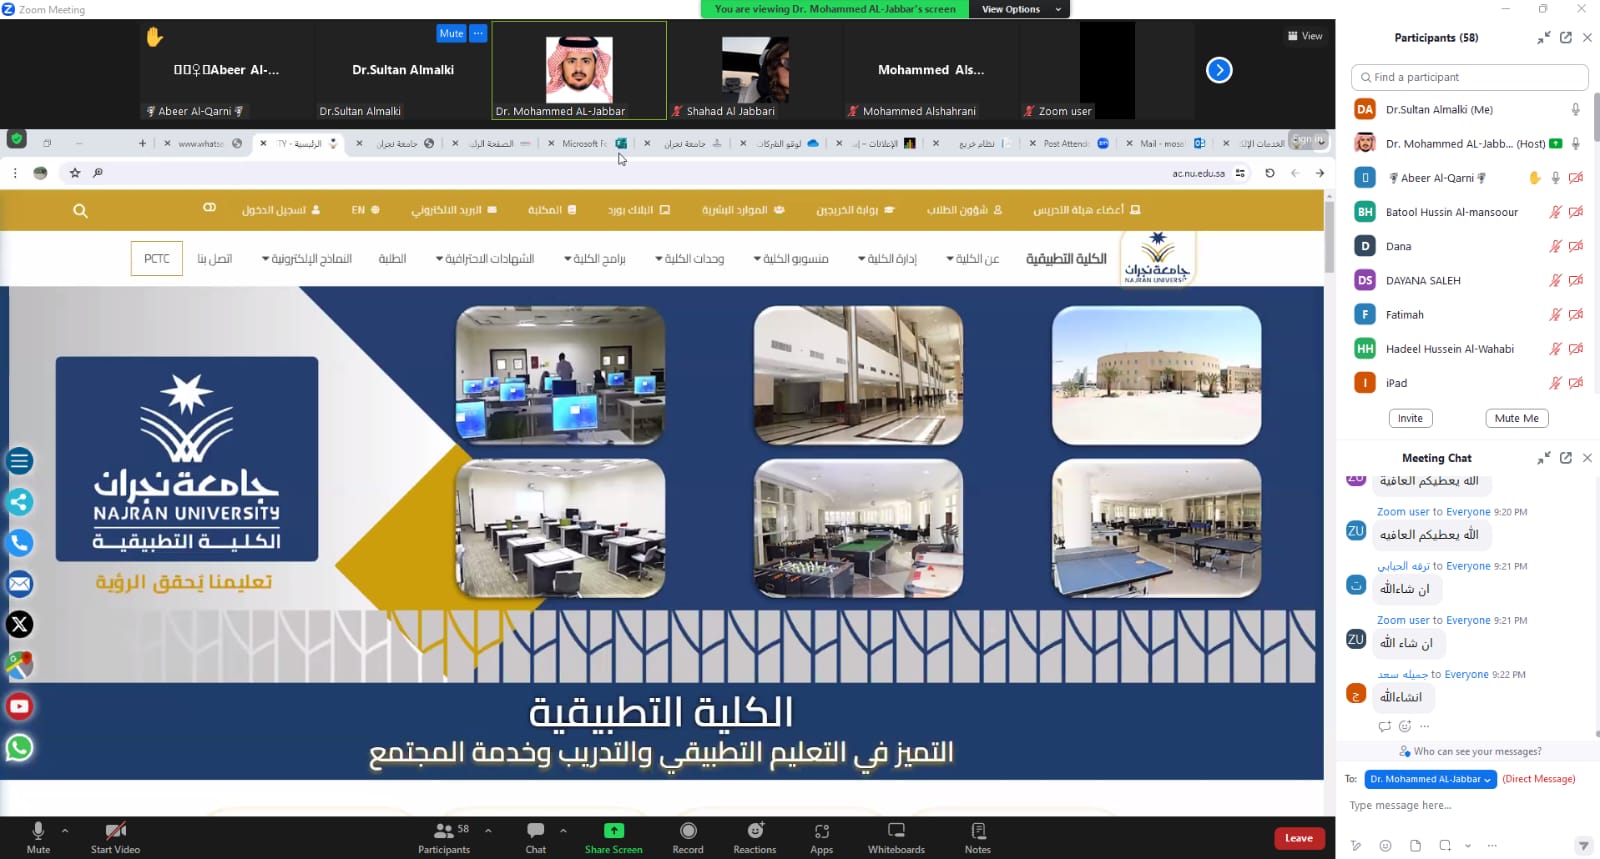1600x859 pixels.
Task: Open the Notes icon in the bottom toolbar
Action: click(x=978, y=832)
